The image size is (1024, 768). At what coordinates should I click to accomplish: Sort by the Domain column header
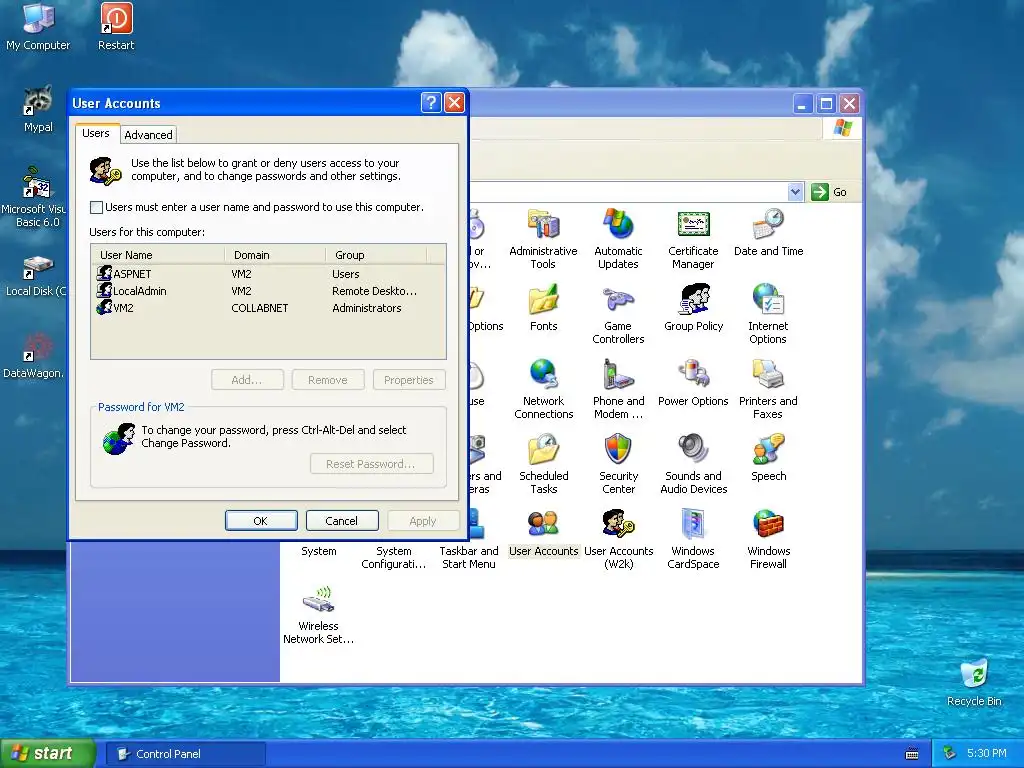pyautogui.click(x=275, y=255)
